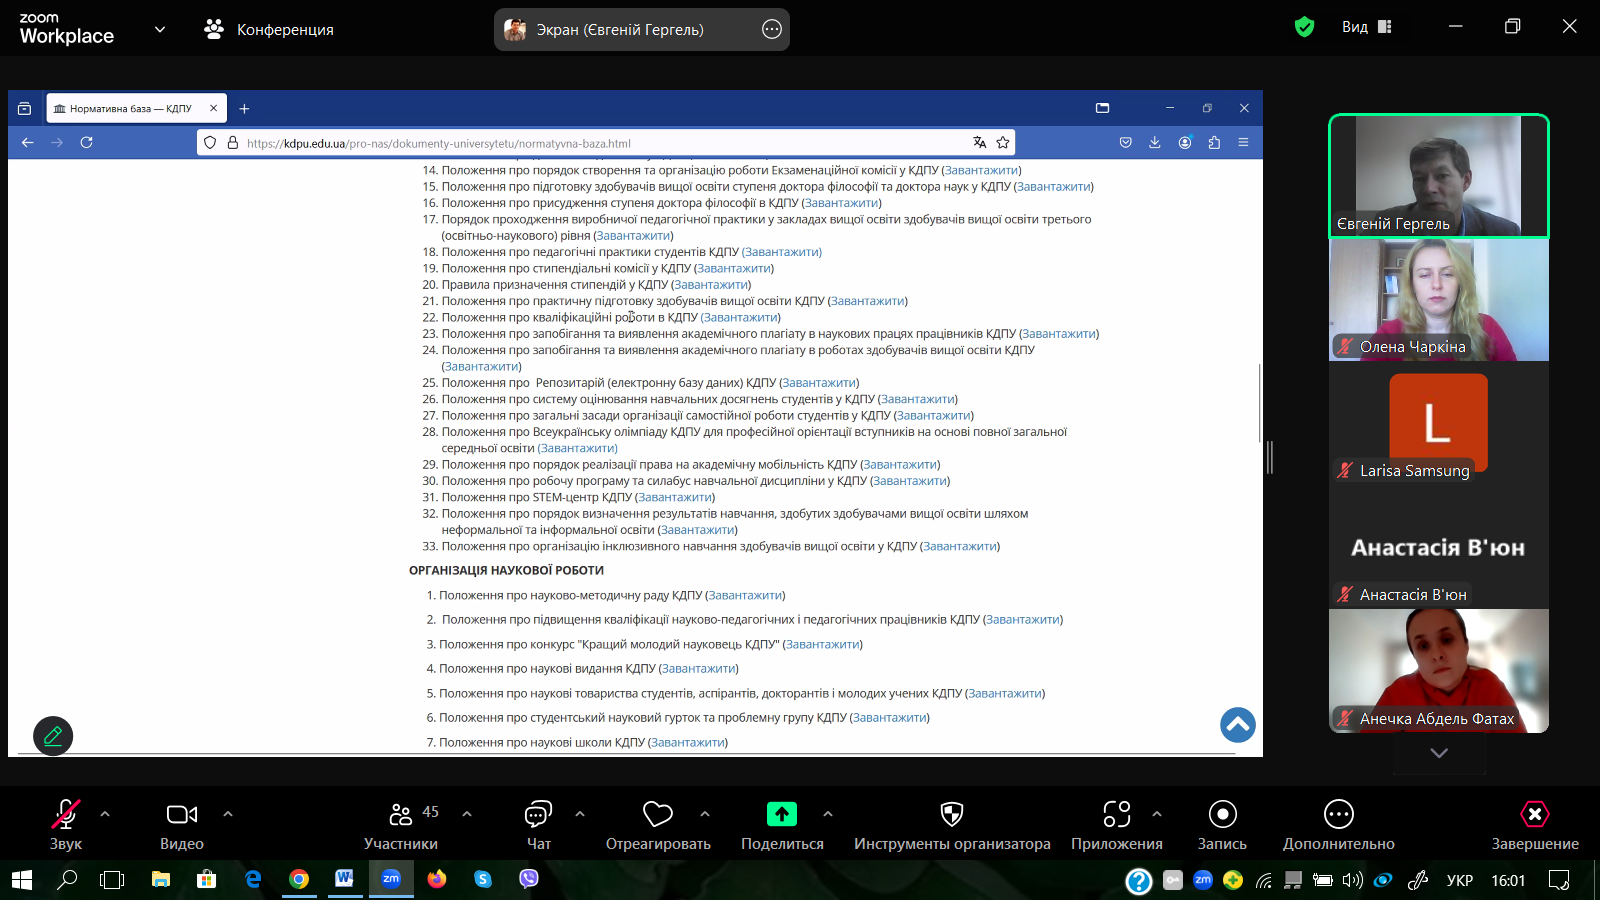Expand video options arrow beside Видео

(228, 814)
